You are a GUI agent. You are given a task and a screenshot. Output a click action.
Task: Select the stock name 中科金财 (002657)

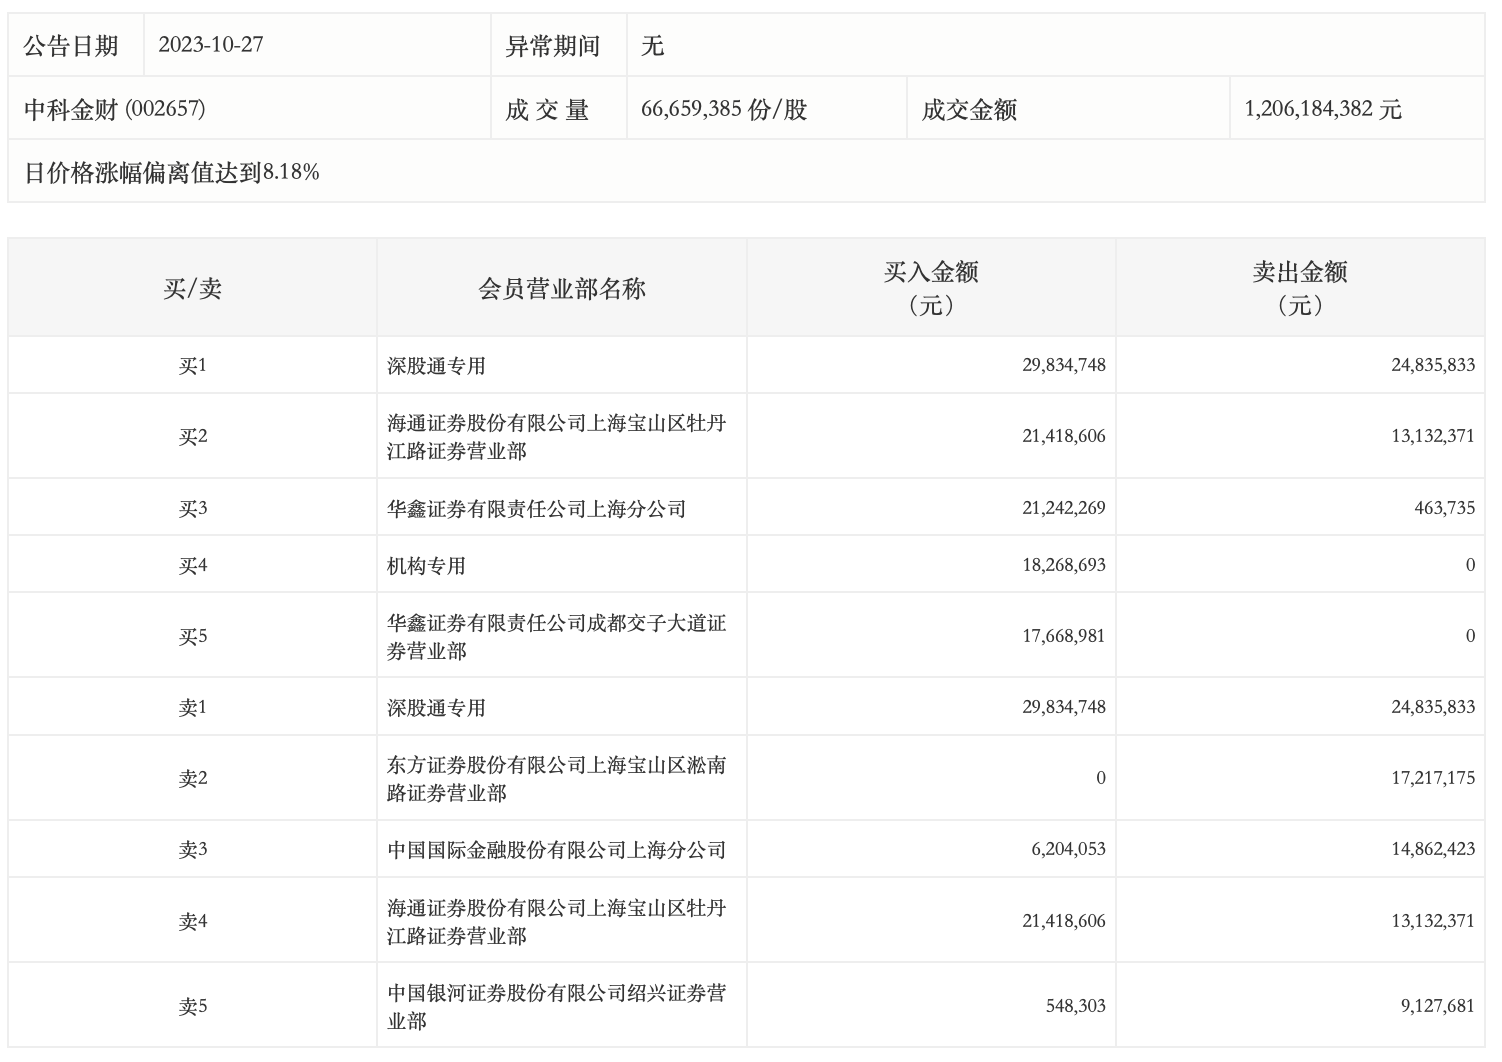pyautogui.click(x=114, y=109)
